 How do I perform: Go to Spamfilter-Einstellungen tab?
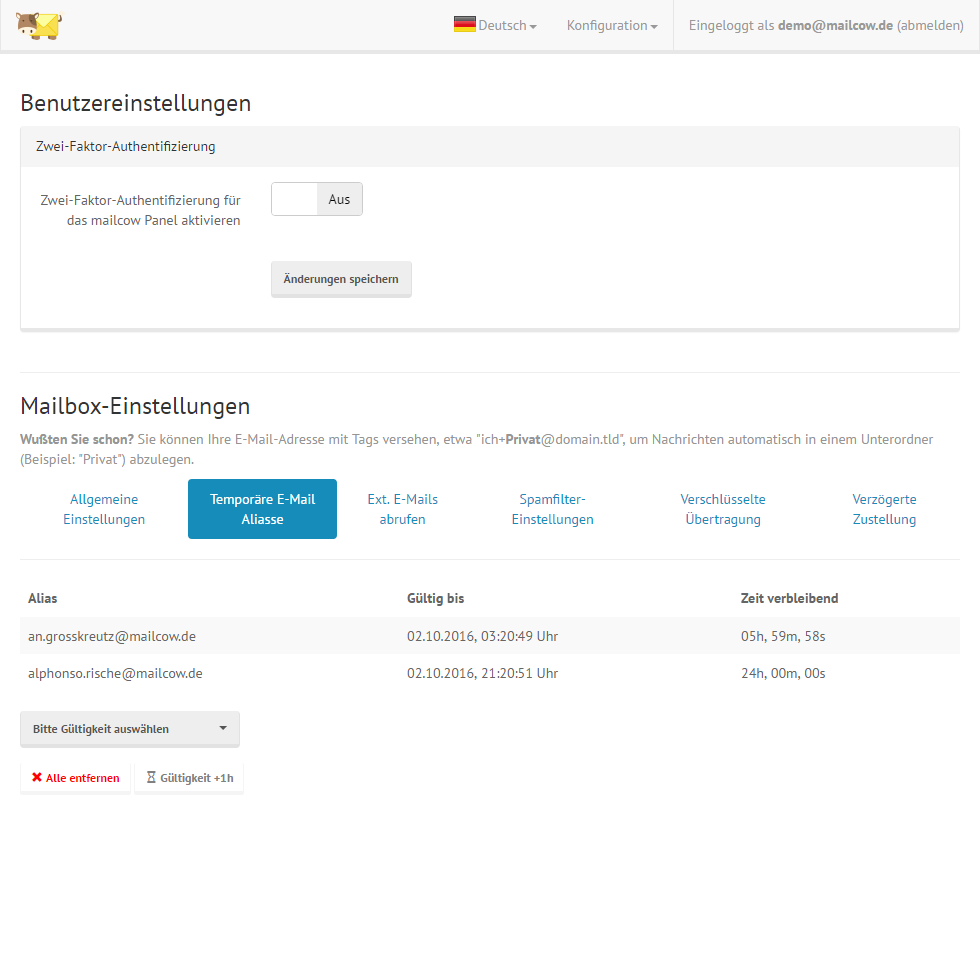tap(552, 509)
